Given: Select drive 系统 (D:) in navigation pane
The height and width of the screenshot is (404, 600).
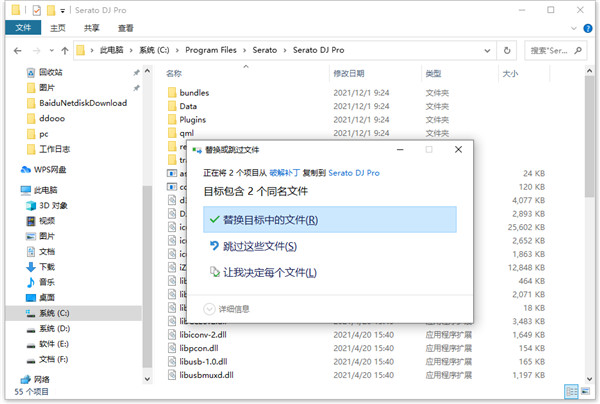Looking at the screenshot, I should pyautogui.click(x=54, y=328).
